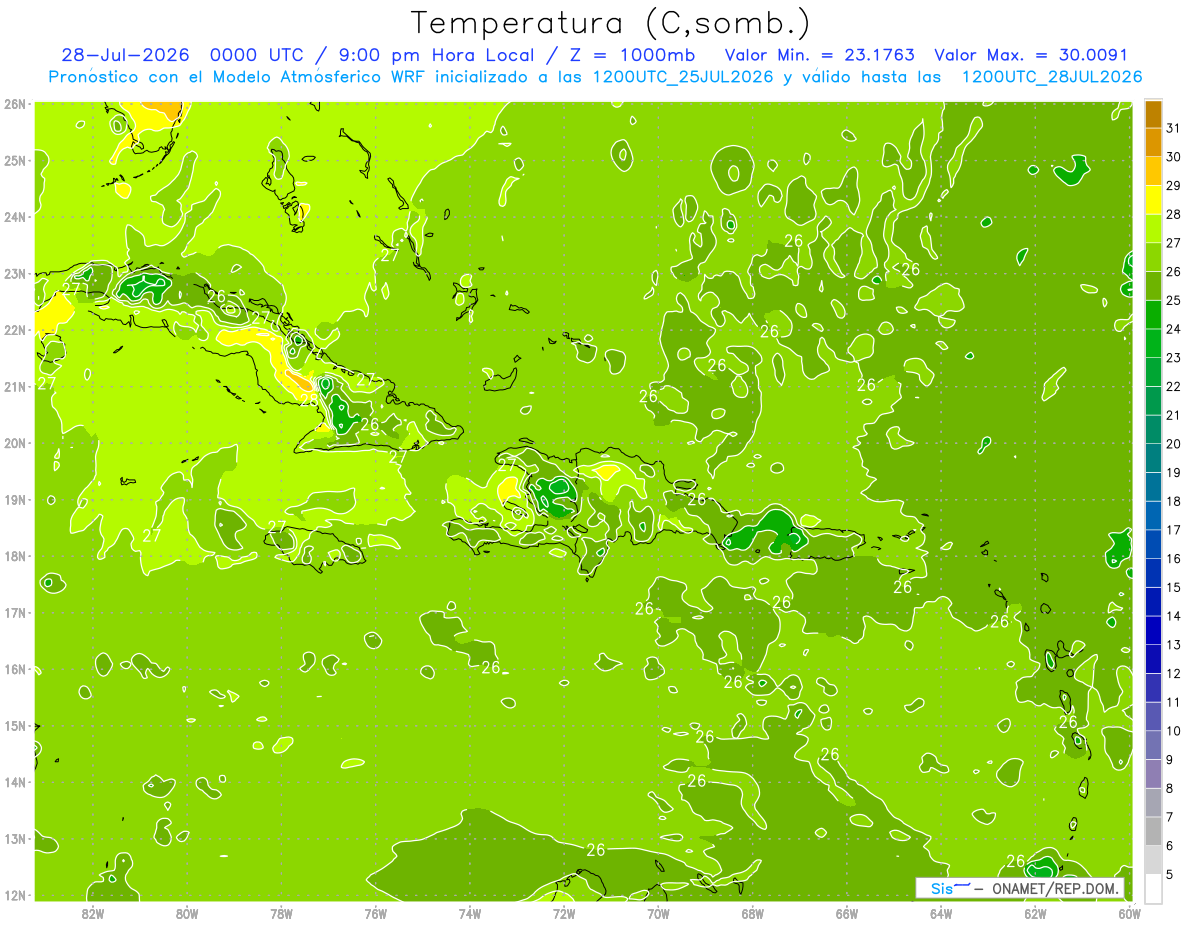Click the legend value 13
1200x927 pixels.
point(1173,645)
